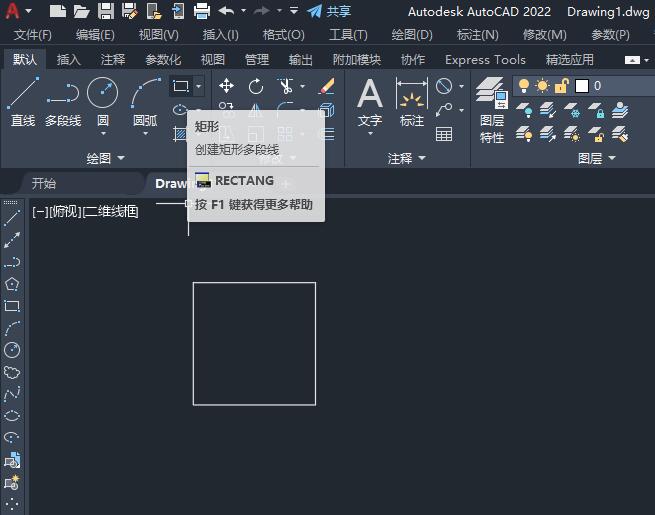Image resolution: width=655 pixels, height=515 pixels.
Task: Activate the Move tool
Action: coord(226,86)
